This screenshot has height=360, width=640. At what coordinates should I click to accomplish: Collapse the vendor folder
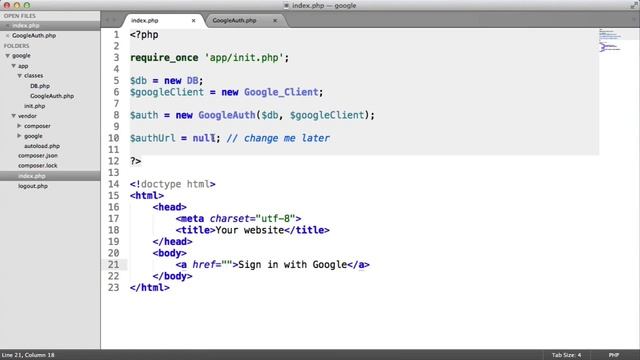13,116
